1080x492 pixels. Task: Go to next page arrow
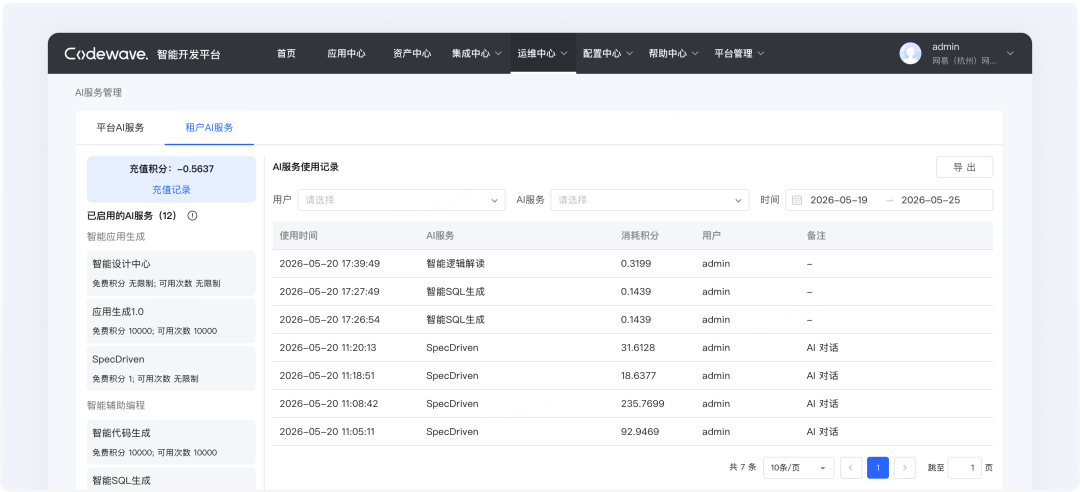pyautogui.click(x=904, y=467)
